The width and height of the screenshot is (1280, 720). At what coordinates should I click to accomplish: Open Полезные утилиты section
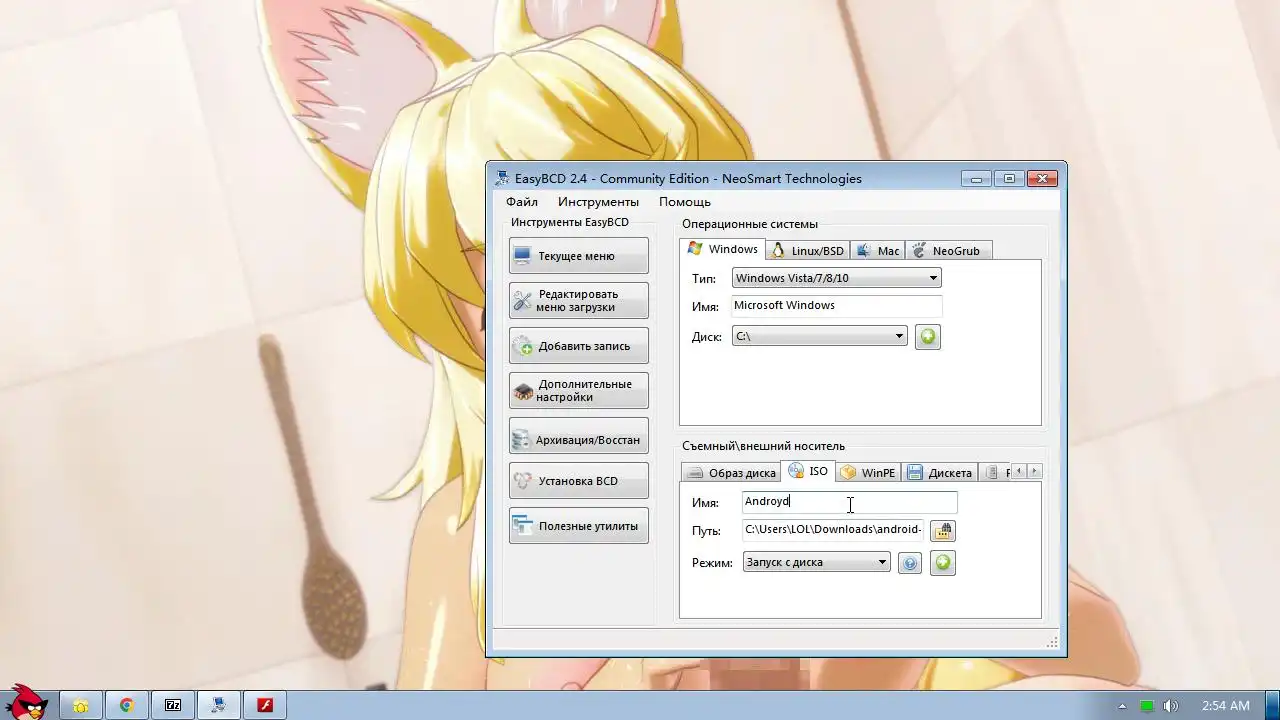click(x=578, y=526)
